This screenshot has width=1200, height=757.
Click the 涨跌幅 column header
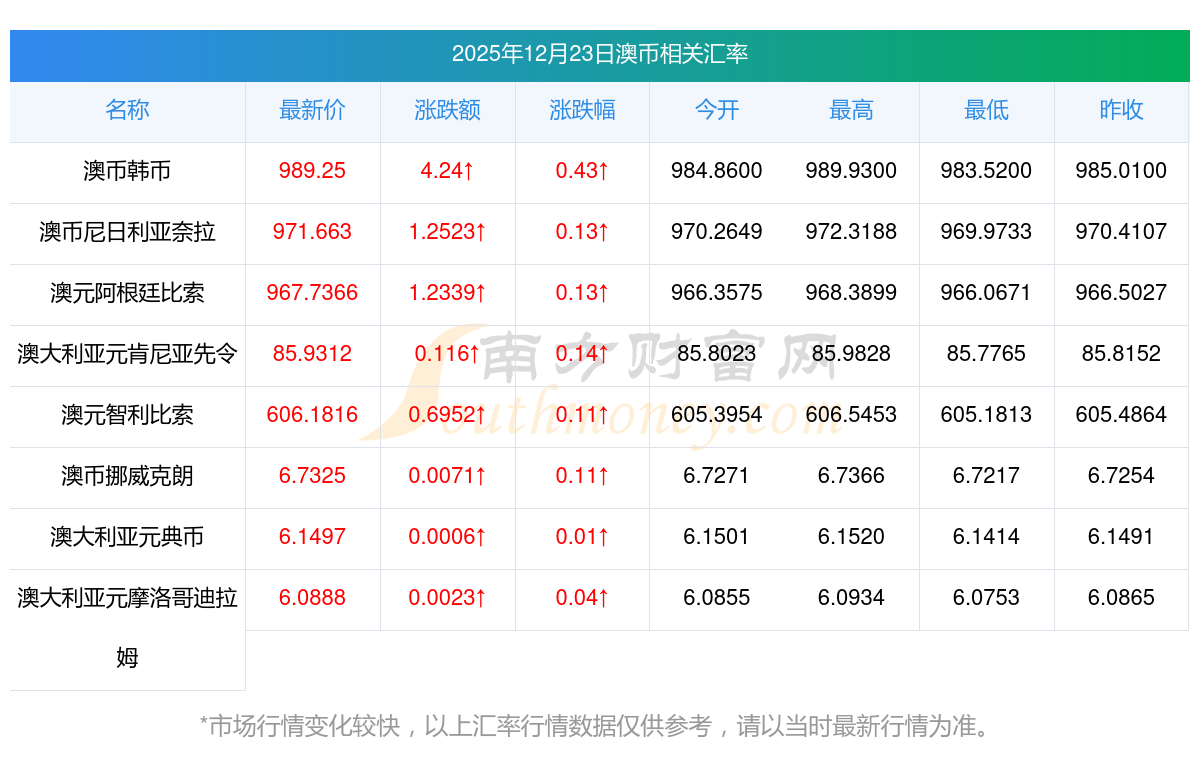(582, 110)
